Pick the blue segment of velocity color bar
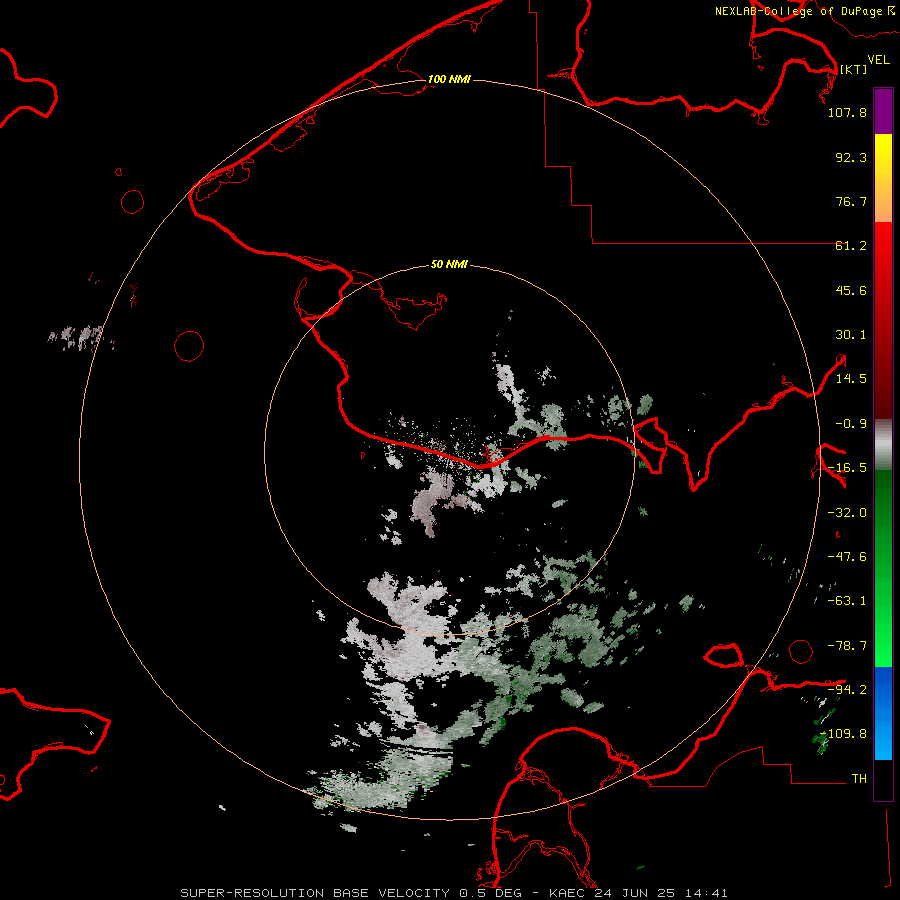The height and width of the screenshot is (900, 900). [883, 713]
